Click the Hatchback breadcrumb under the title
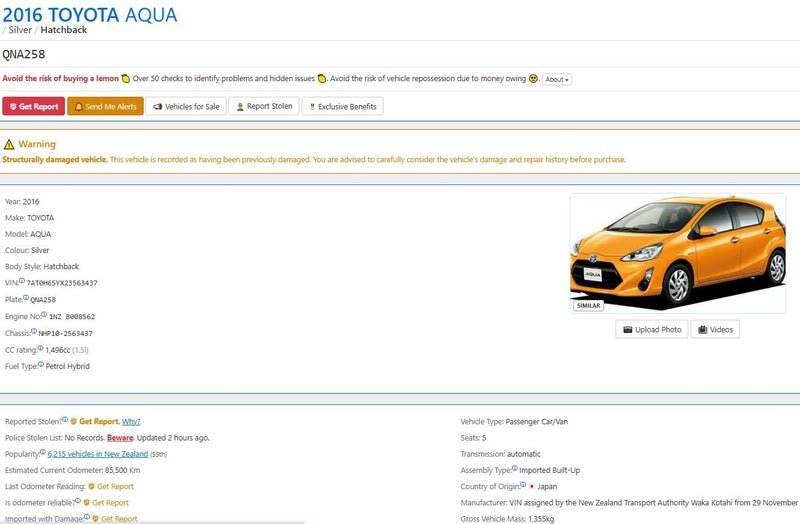800x524 pixels. [64, 30]
